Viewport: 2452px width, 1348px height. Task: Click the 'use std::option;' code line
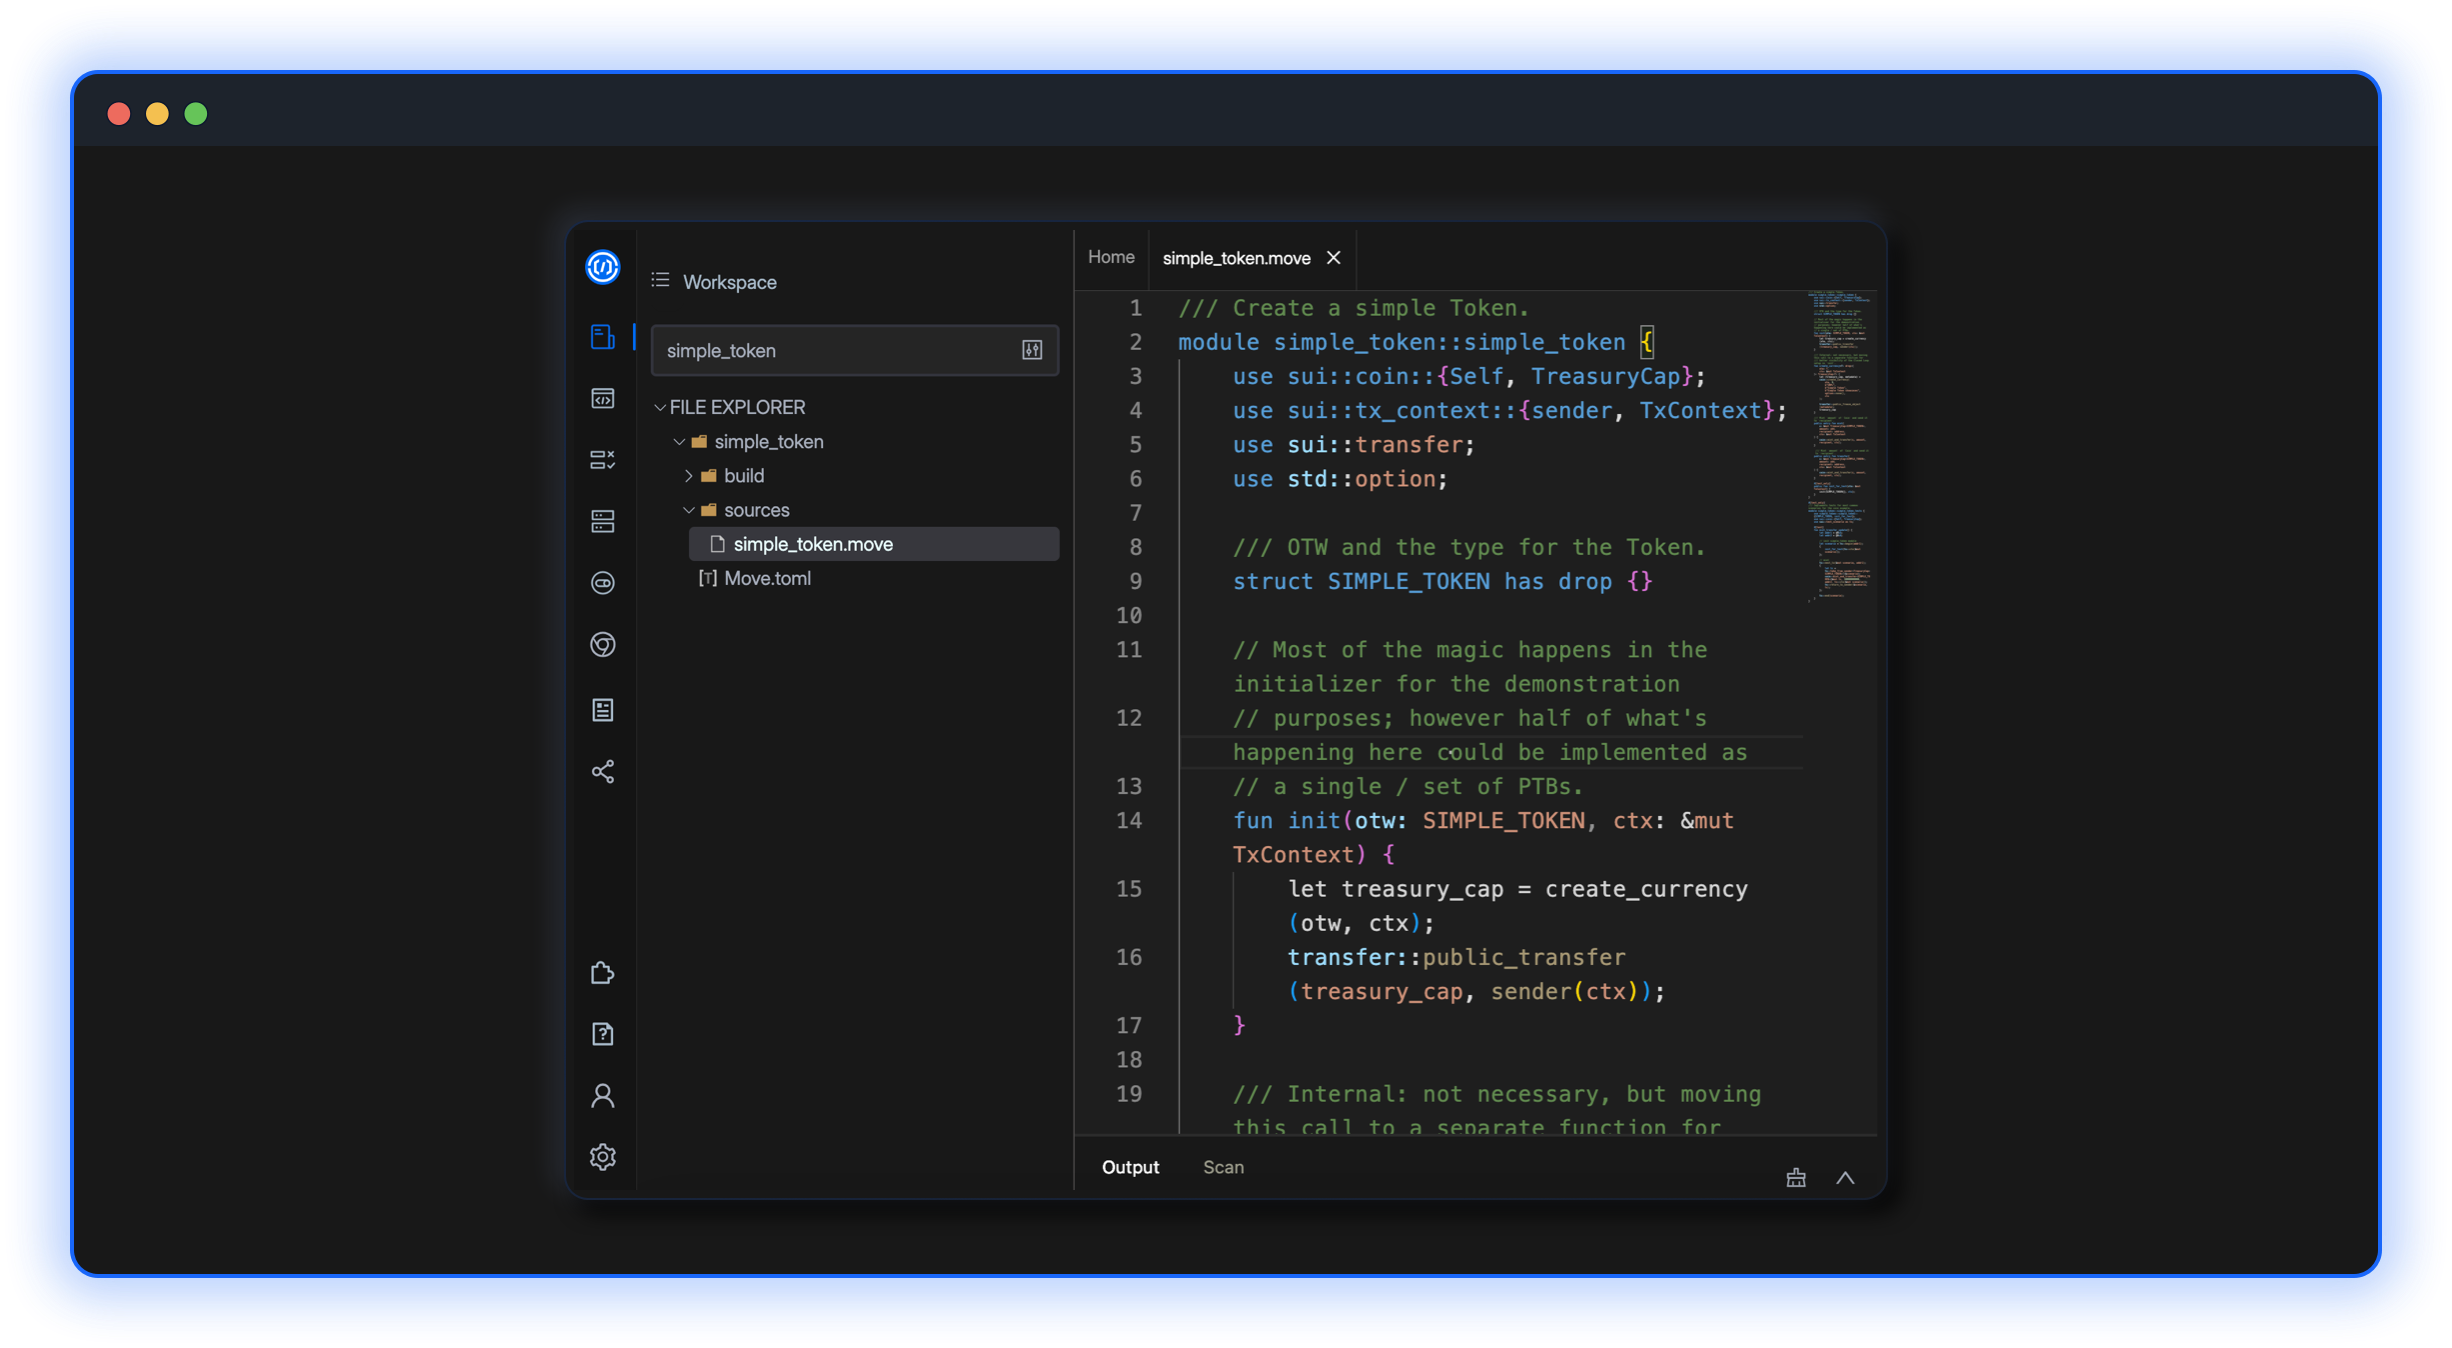1340,478
